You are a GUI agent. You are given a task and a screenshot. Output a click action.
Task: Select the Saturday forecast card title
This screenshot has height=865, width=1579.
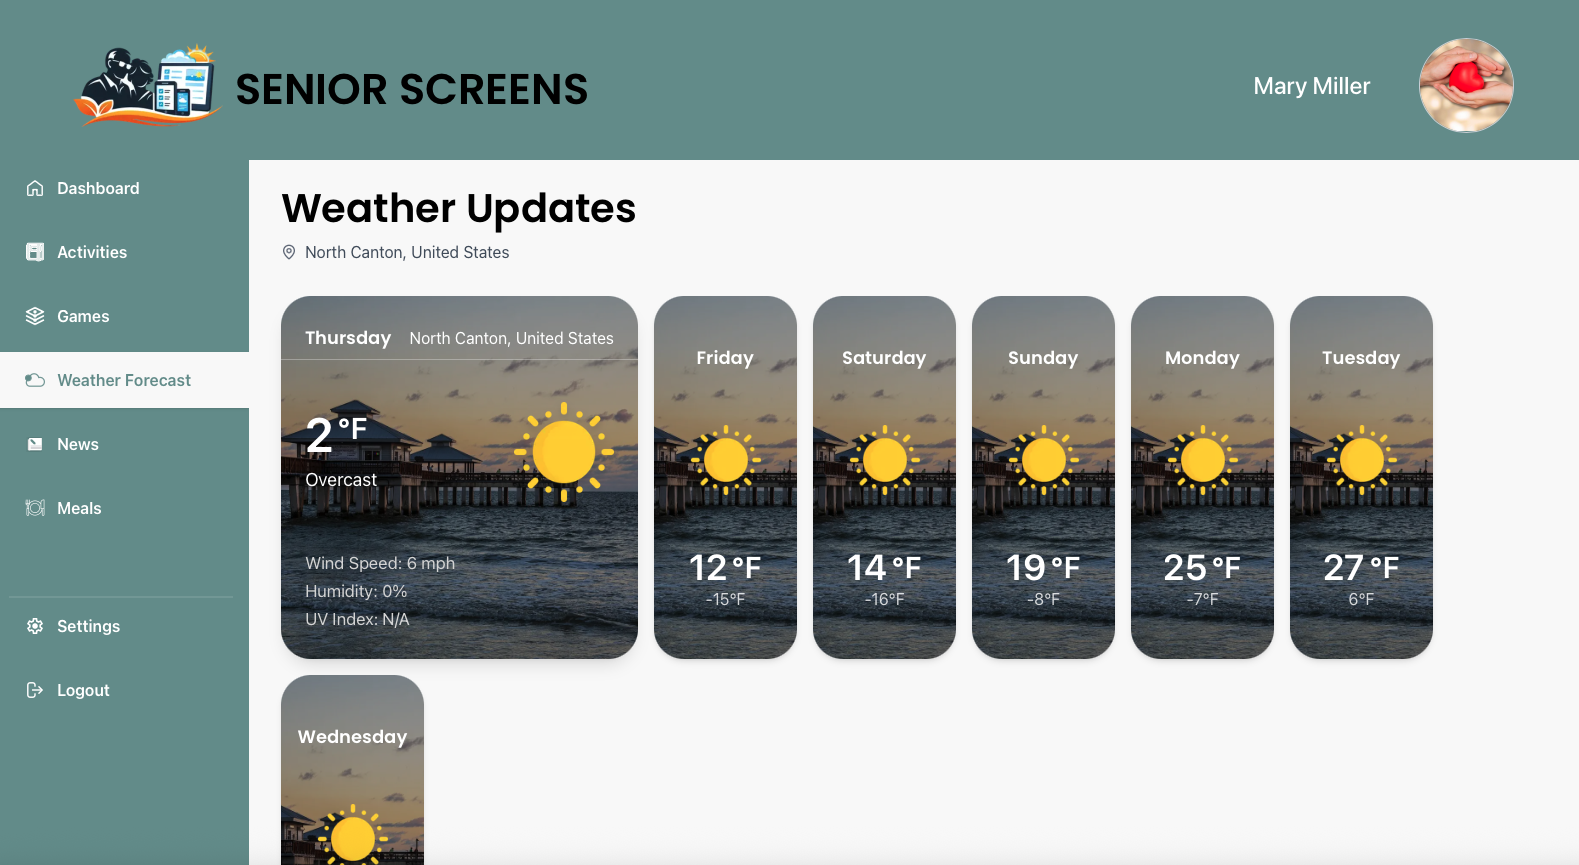(884, 358)
